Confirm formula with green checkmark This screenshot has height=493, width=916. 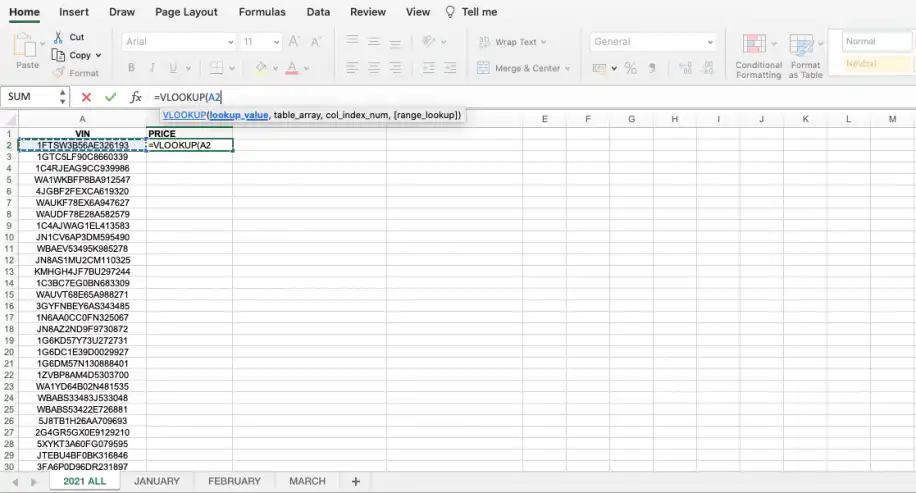110,97
